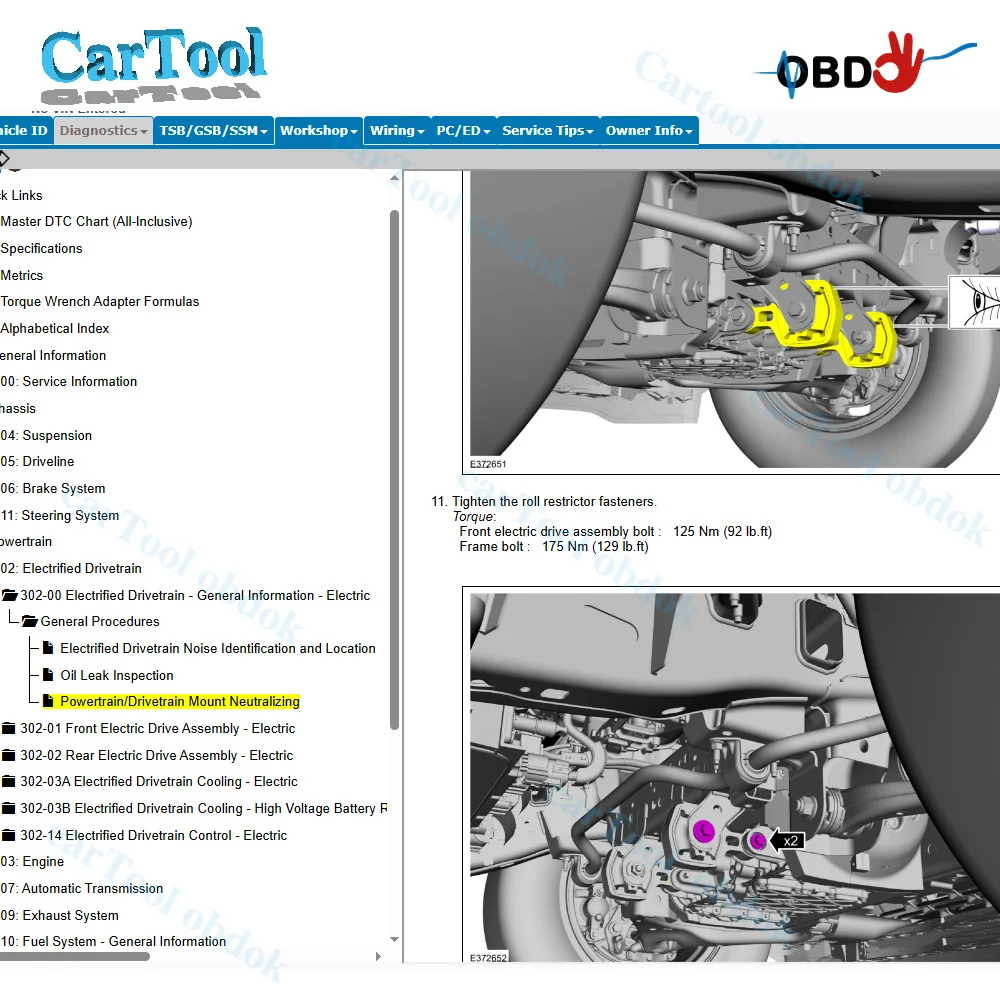Click the dropdown arrow on TSB/GSB/SSM tab
The width and height of the screenshot is (1000, 1000).
pos(264,132)
